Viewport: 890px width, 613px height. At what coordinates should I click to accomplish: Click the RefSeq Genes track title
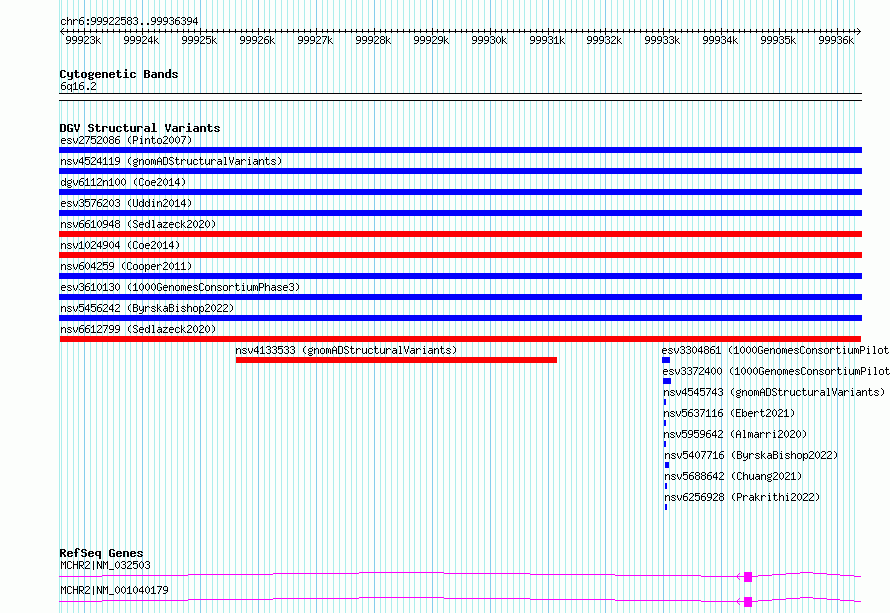[102, 553]
